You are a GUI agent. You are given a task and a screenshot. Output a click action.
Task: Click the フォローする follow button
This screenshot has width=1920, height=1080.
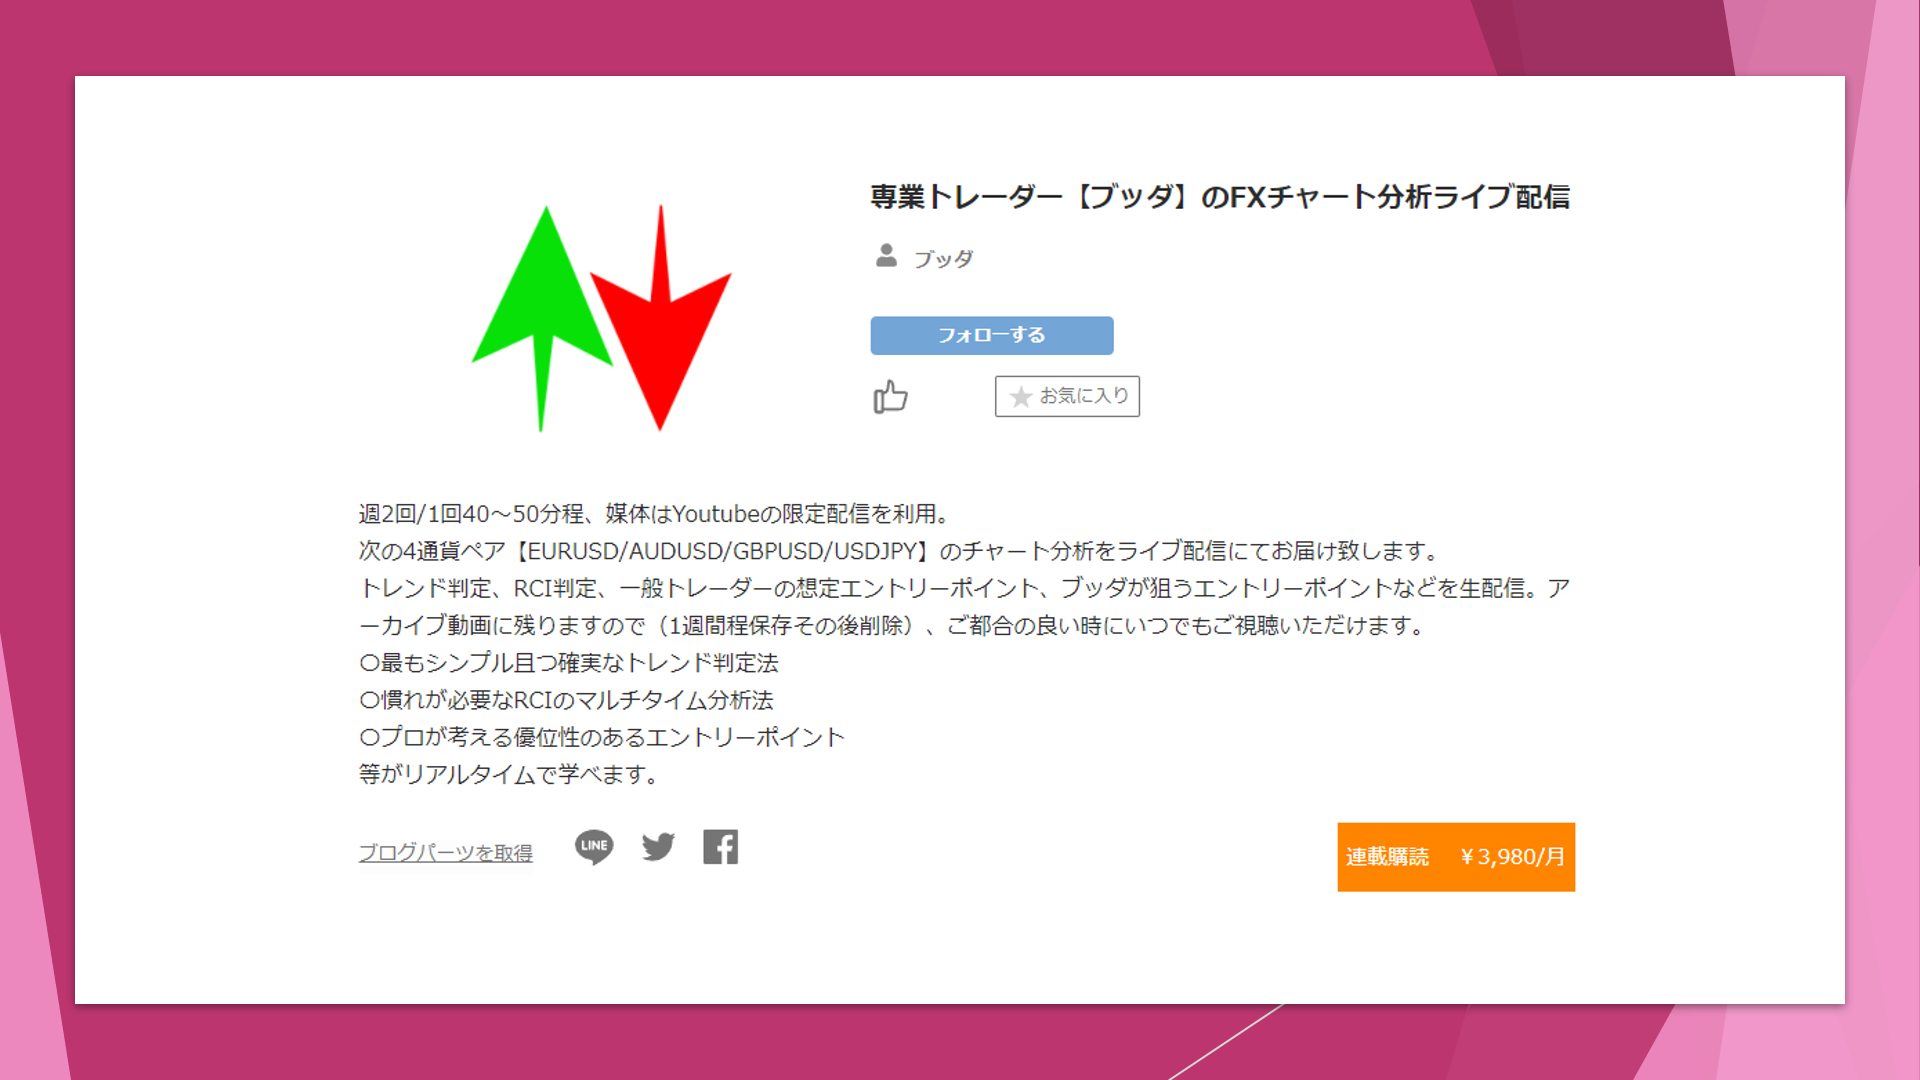991,335
